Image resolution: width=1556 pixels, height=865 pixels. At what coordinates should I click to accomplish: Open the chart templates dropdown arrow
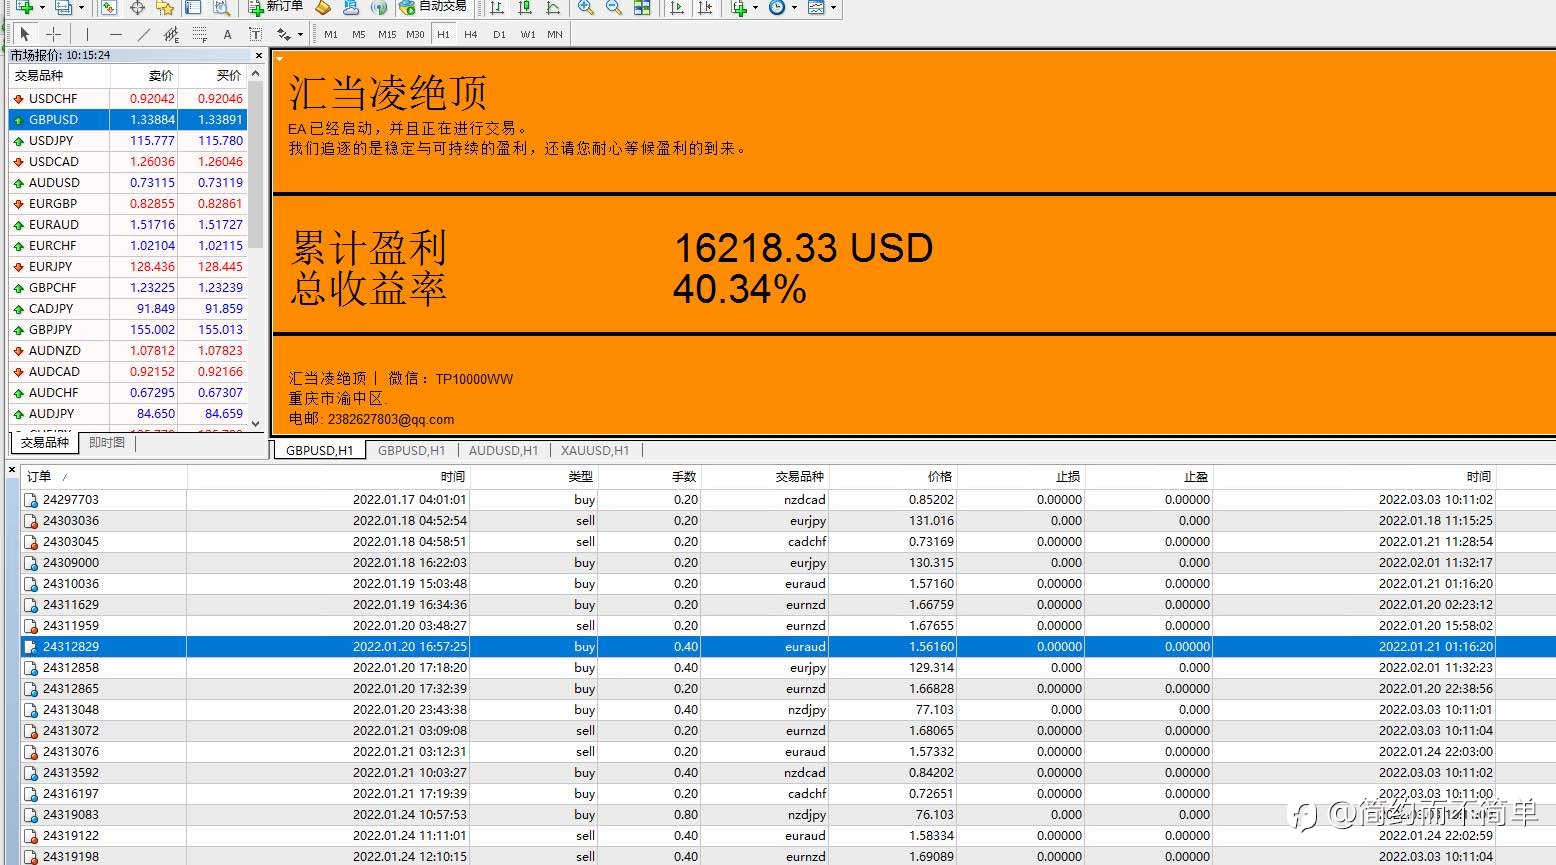click(833, 8)
